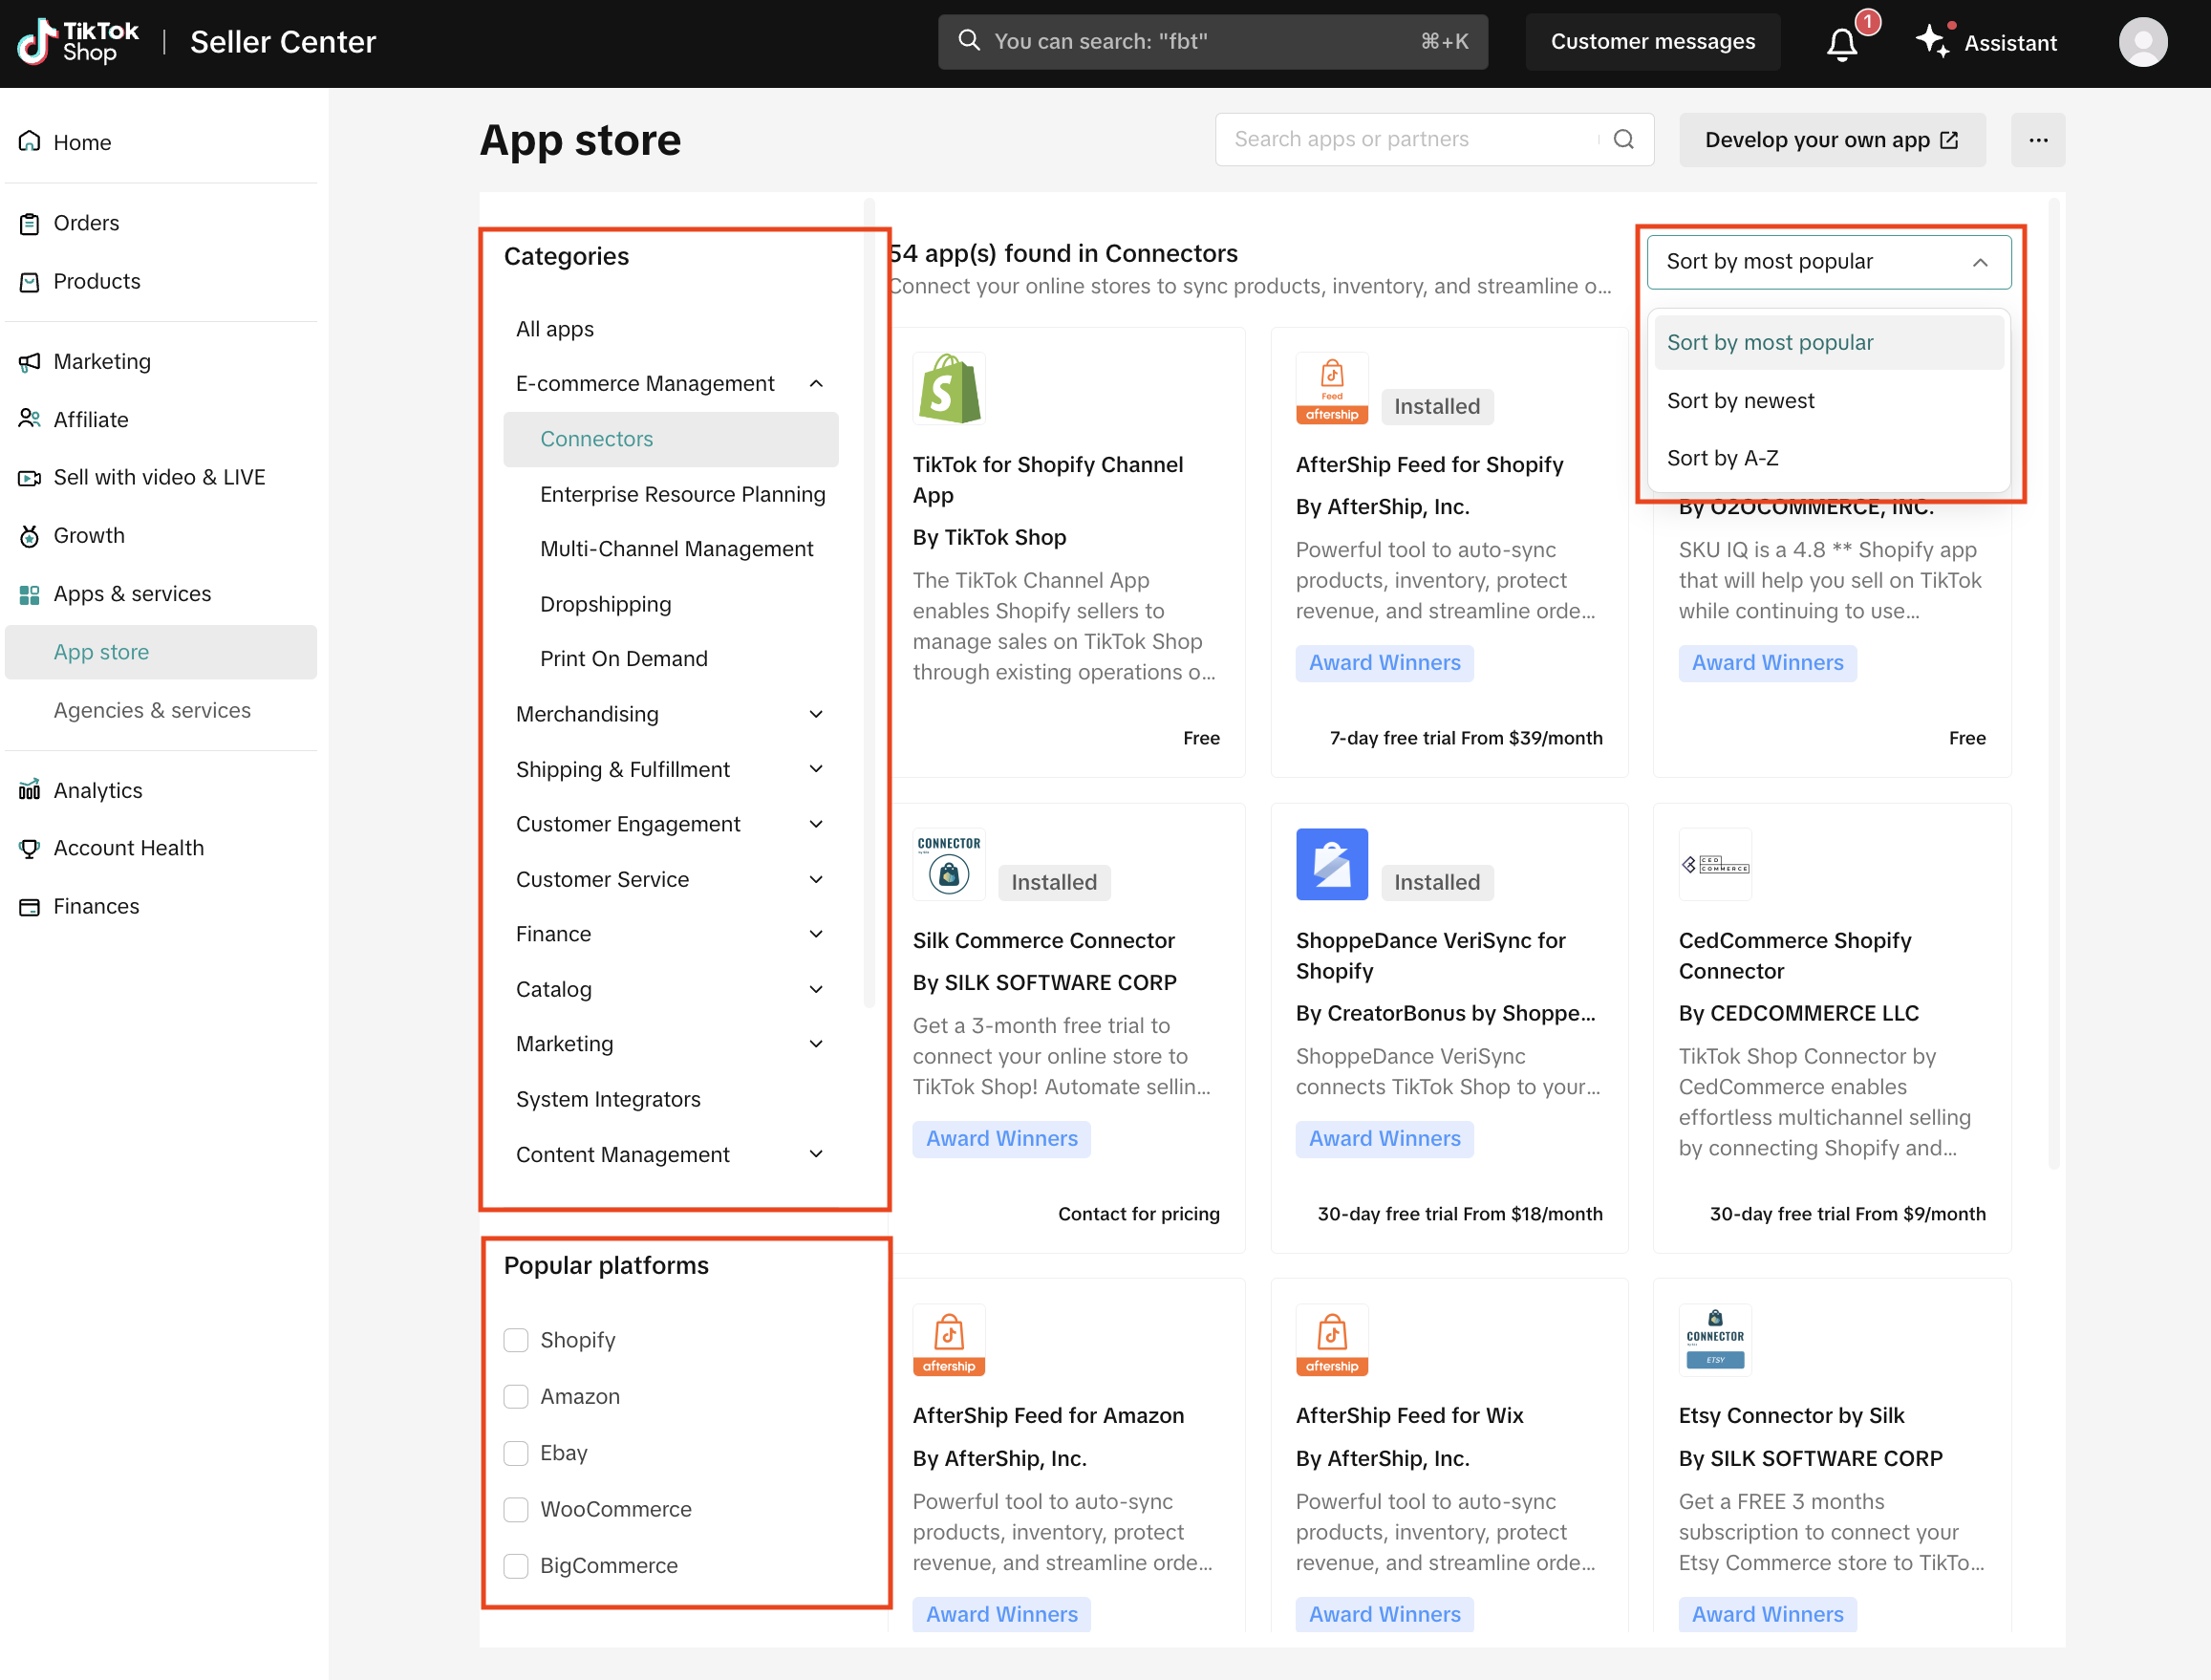Click the TikTok Shop logo
This screenshot has width=2211, height=1680.
78,42
